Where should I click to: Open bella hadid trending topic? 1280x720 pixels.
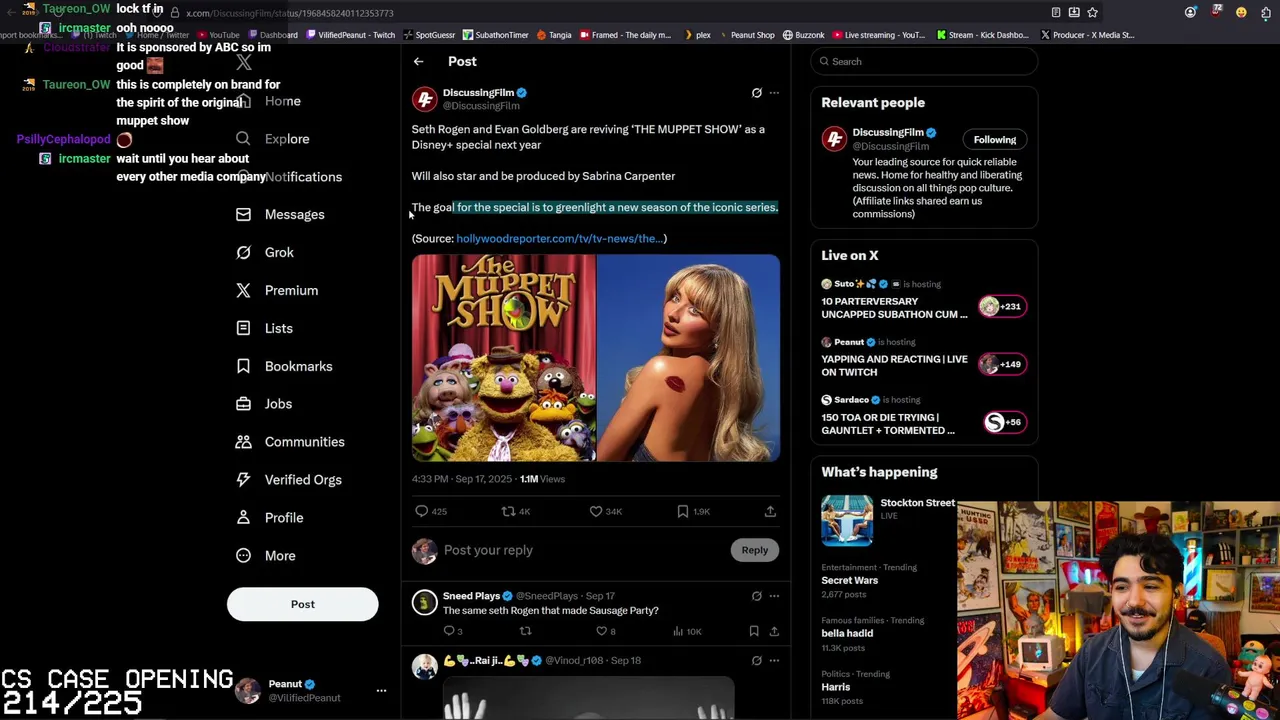click(847, 634)
